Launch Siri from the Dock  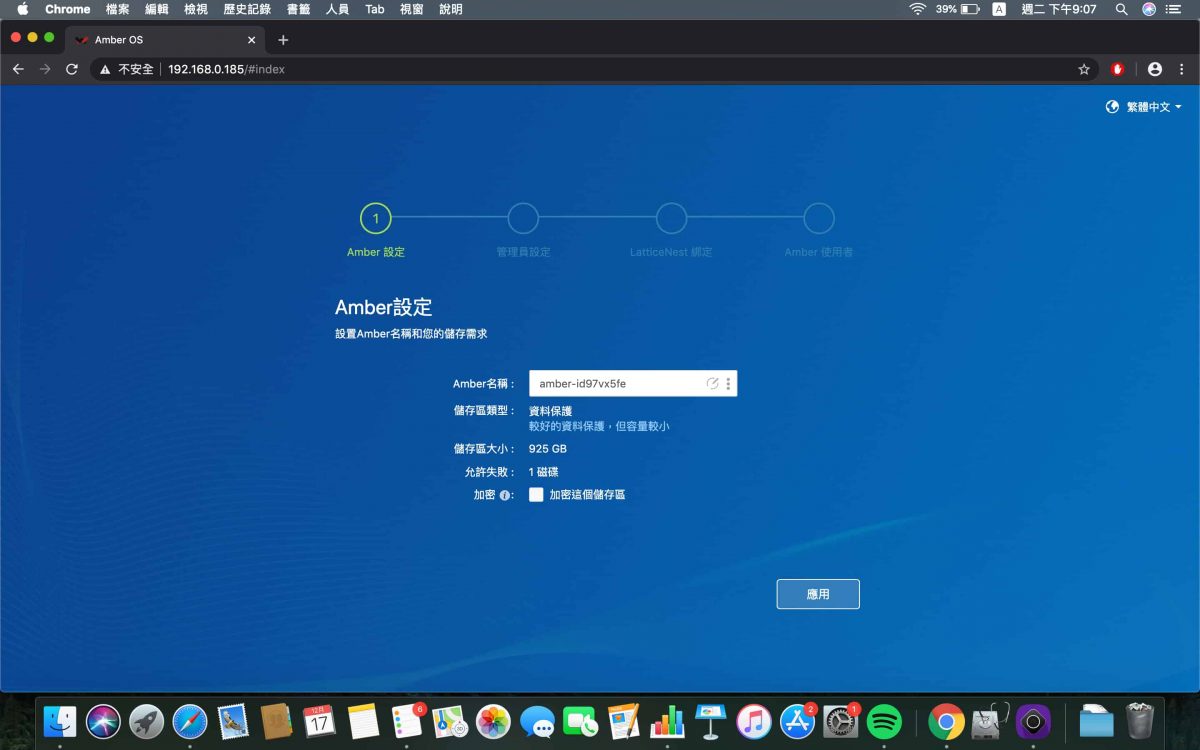104,721
